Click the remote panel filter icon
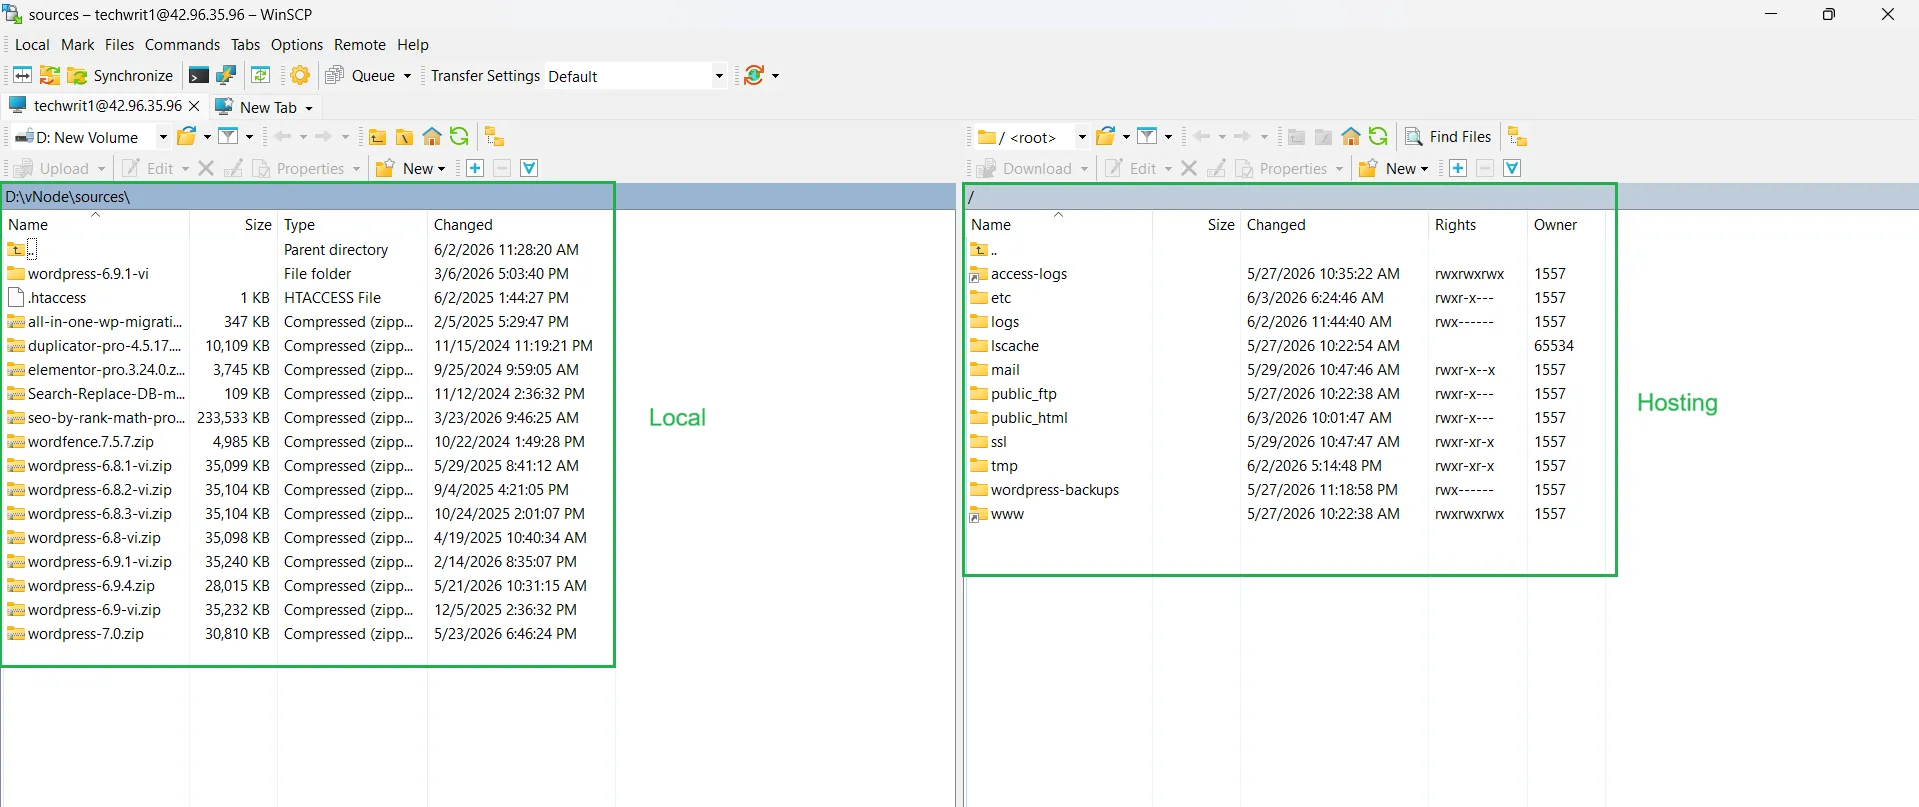 [1148, 137]
